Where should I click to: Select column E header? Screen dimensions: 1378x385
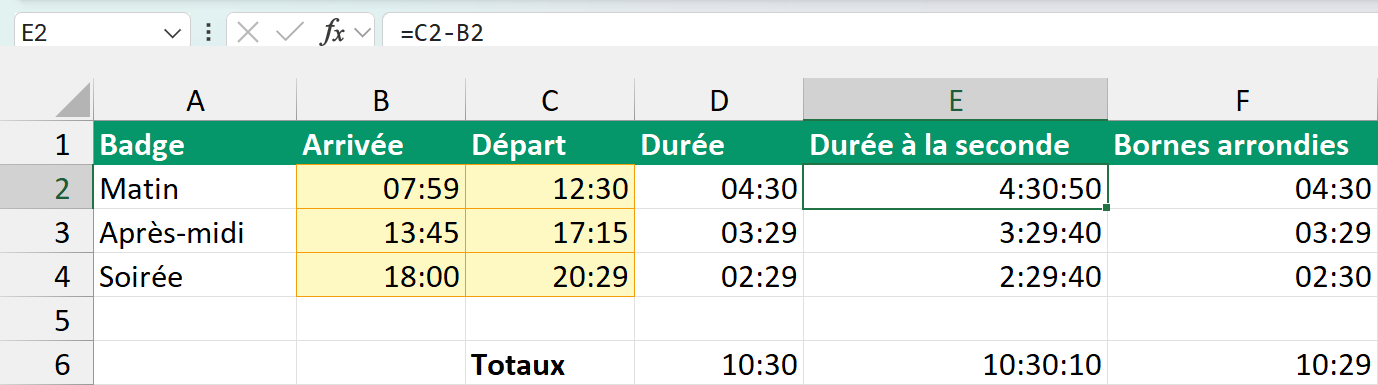956,100
